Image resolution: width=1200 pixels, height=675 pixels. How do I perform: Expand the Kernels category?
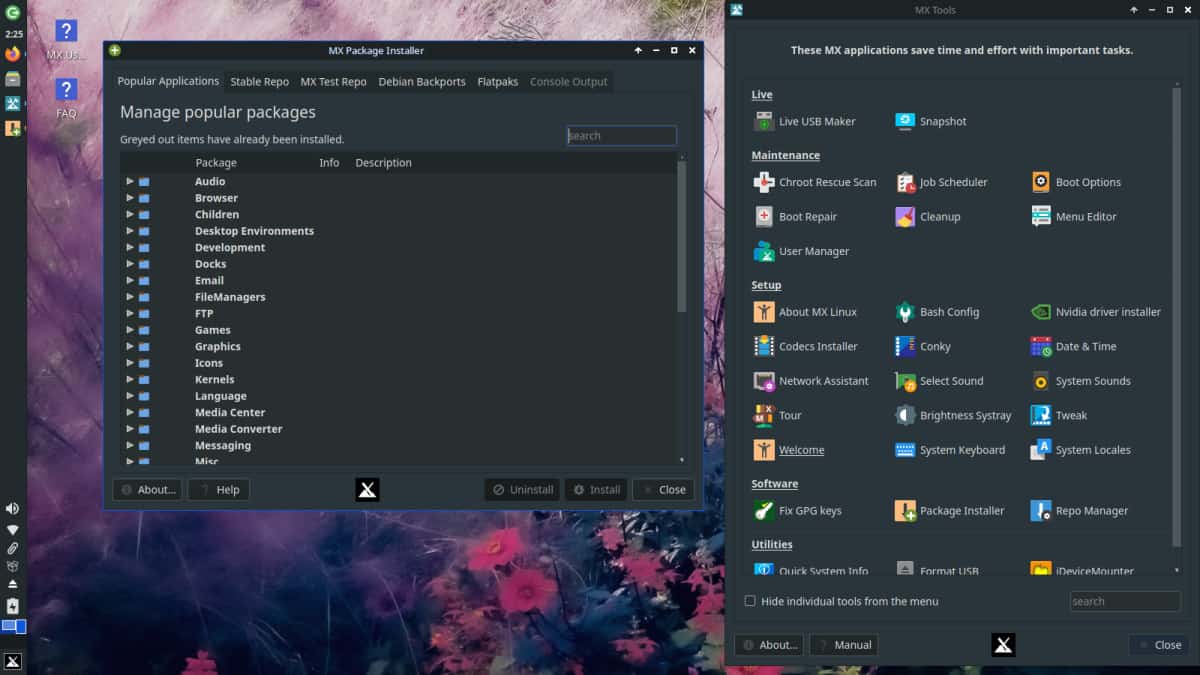(x=129, y=379)
